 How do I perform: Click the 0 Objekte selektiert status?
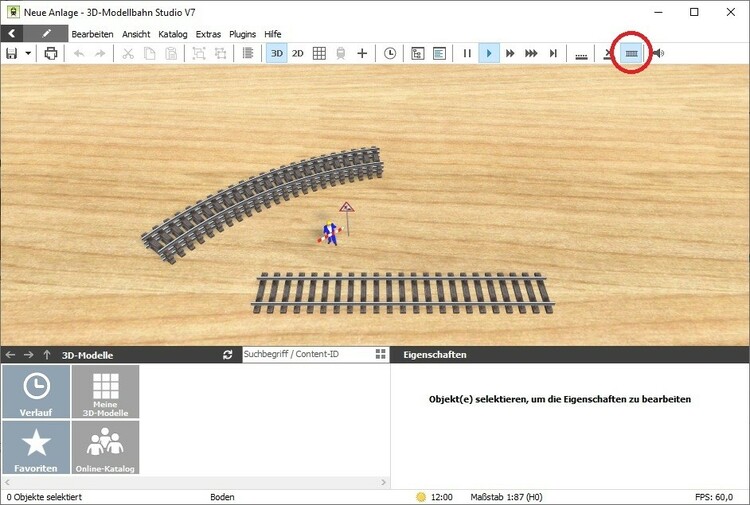[44, 497]
